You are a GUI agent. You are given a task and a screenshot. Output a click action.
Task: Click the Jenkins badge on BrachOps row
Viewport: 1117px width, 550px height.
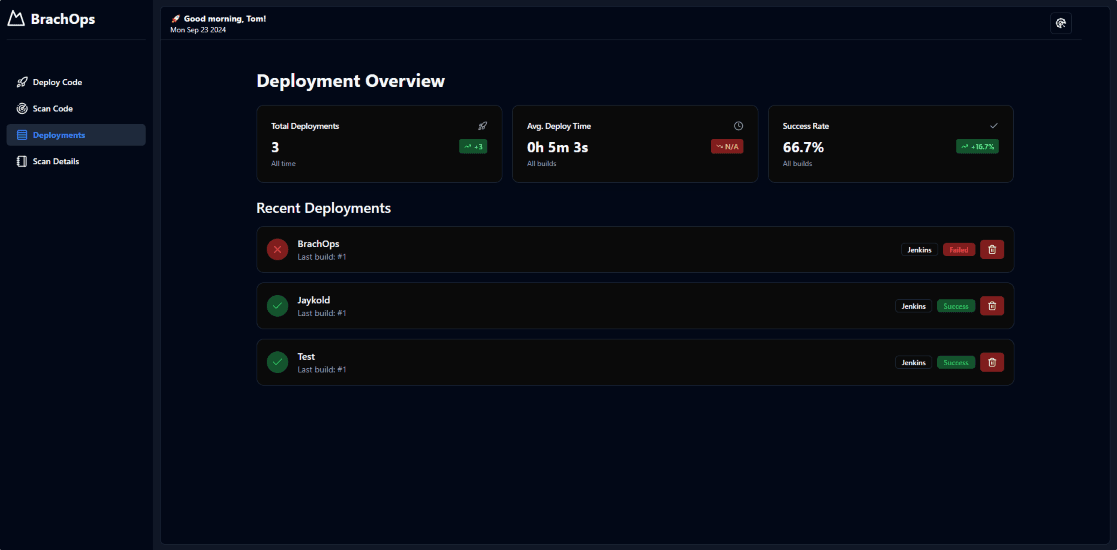click(920, 249)
